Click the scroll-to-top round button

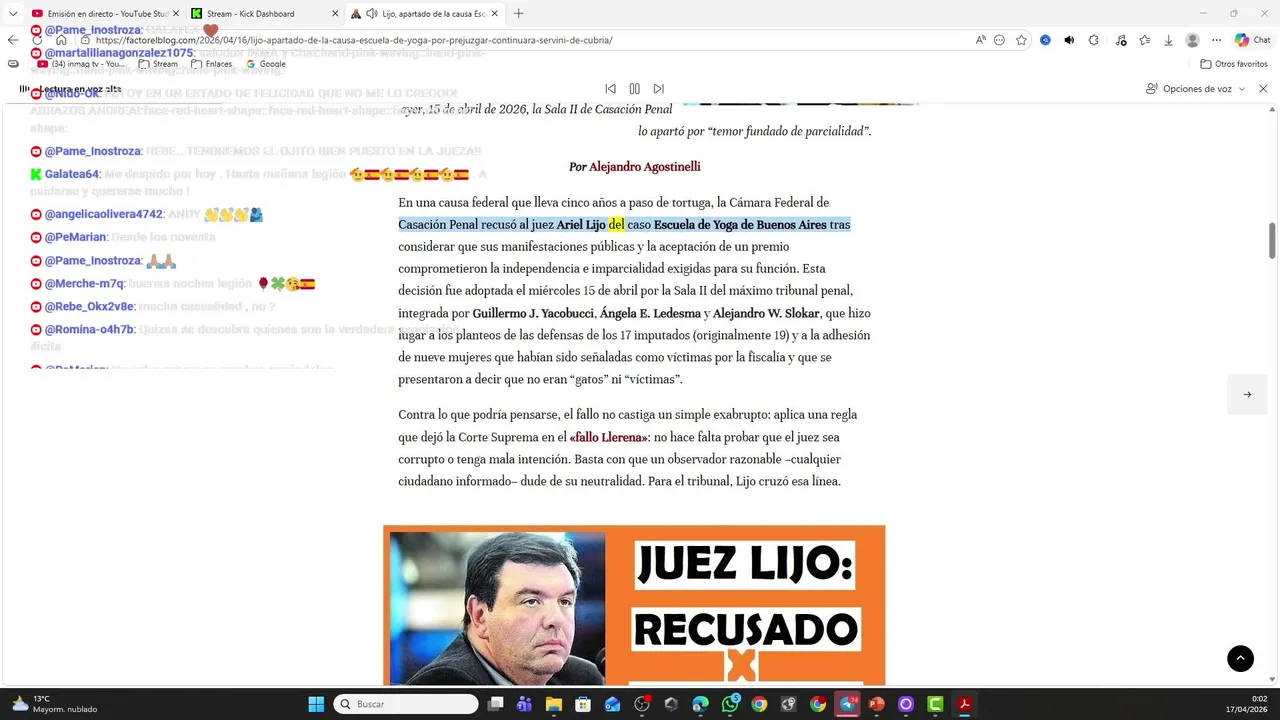pos(1240,658)
